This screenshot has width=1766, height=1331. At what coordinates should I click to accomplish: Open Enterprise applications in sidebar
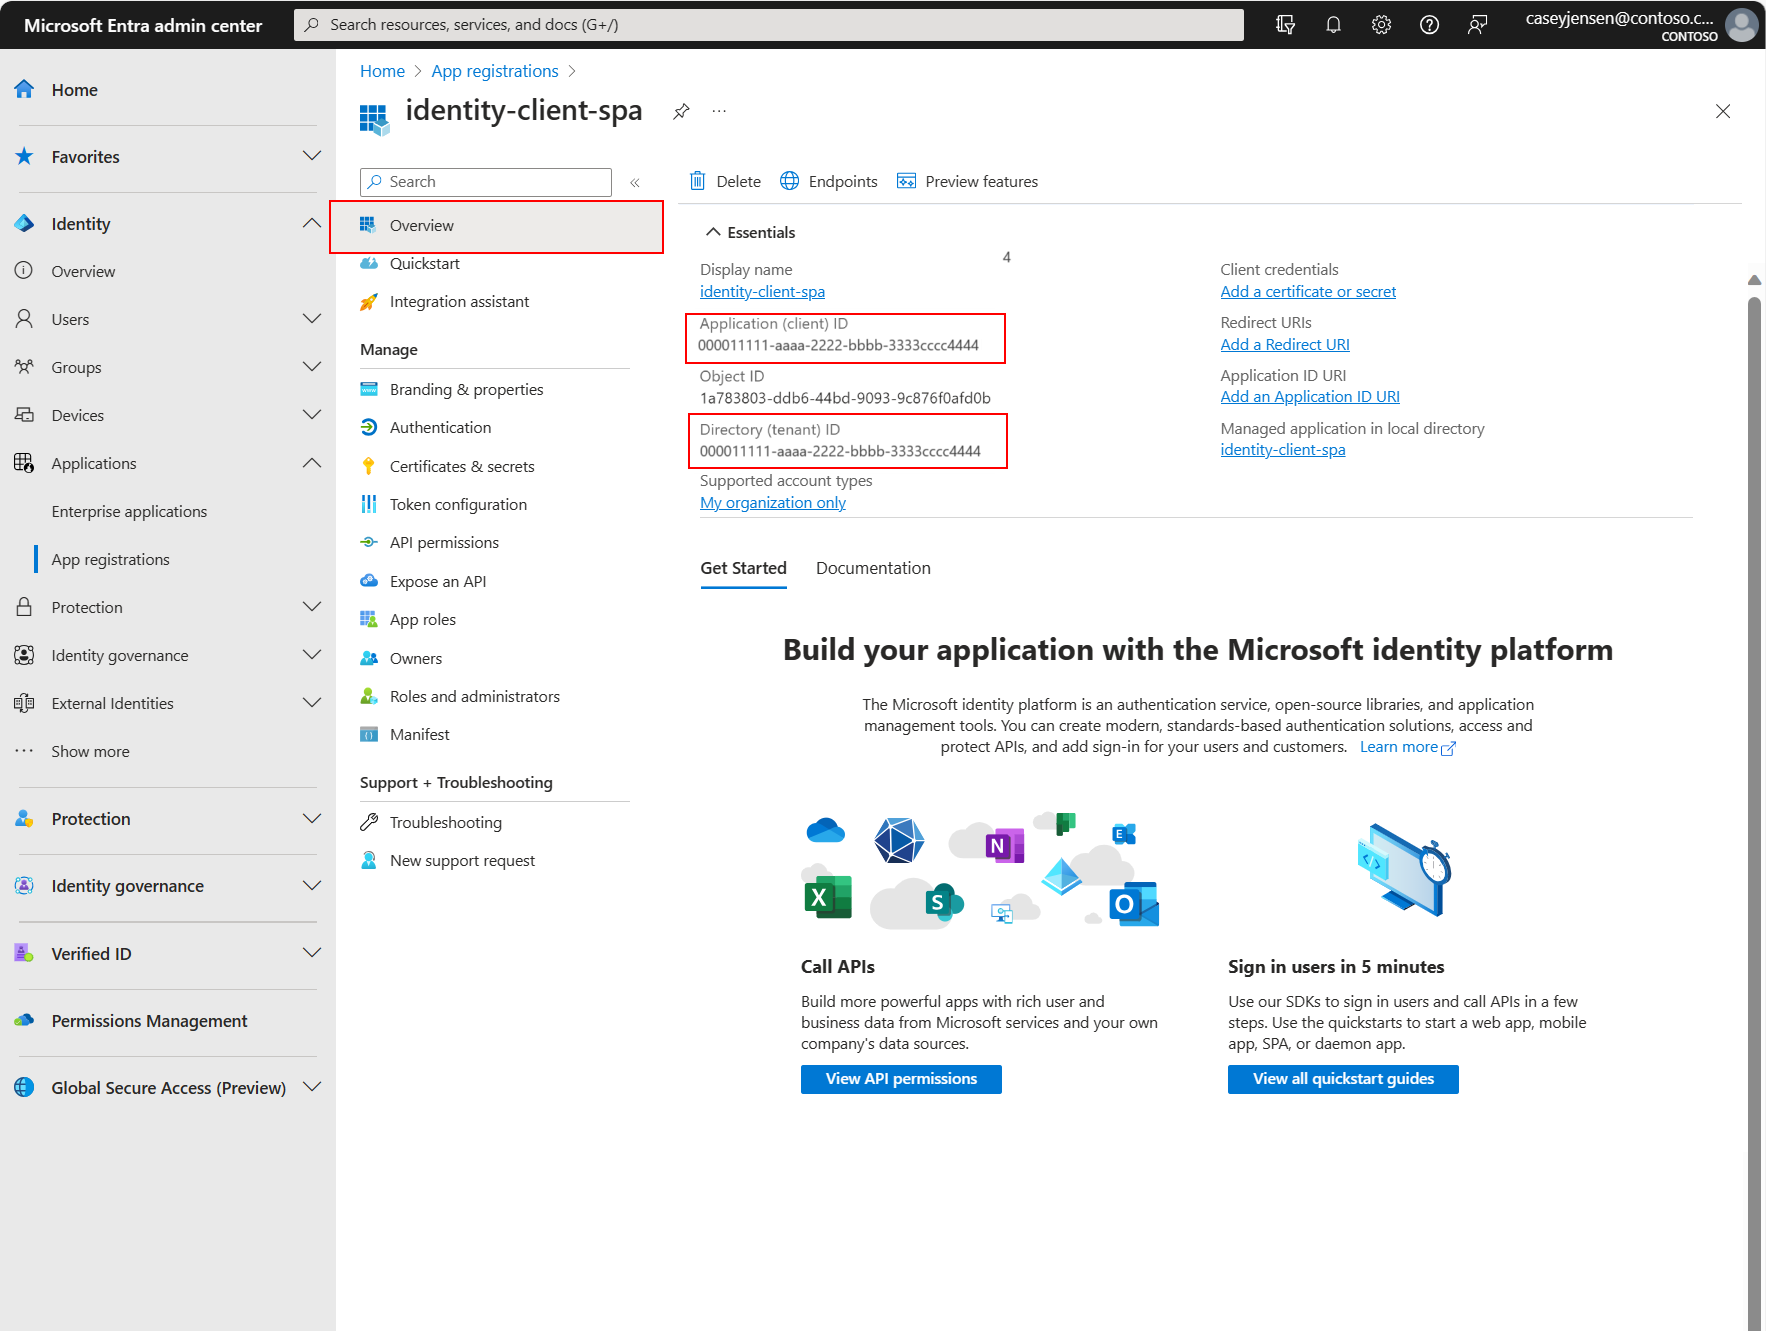coord(129,511)
